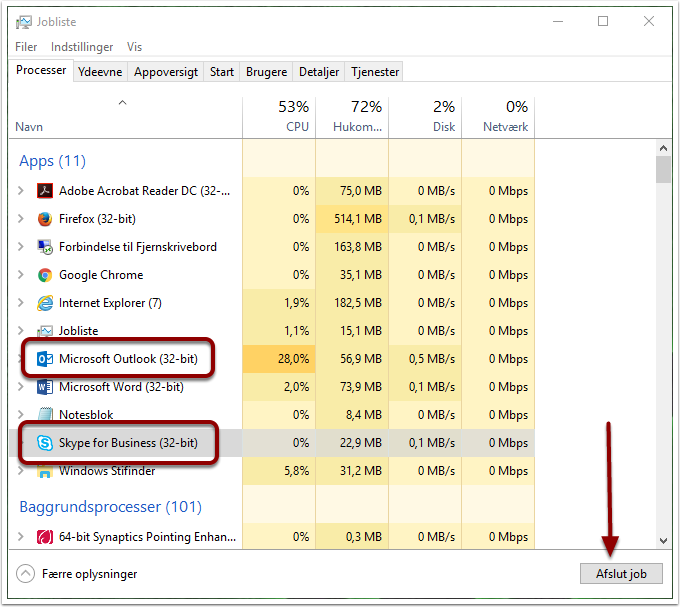Expand the Google Chrome row
This screenshot has width=680, height=607.
pyautogui.click(x=20, y=275)
